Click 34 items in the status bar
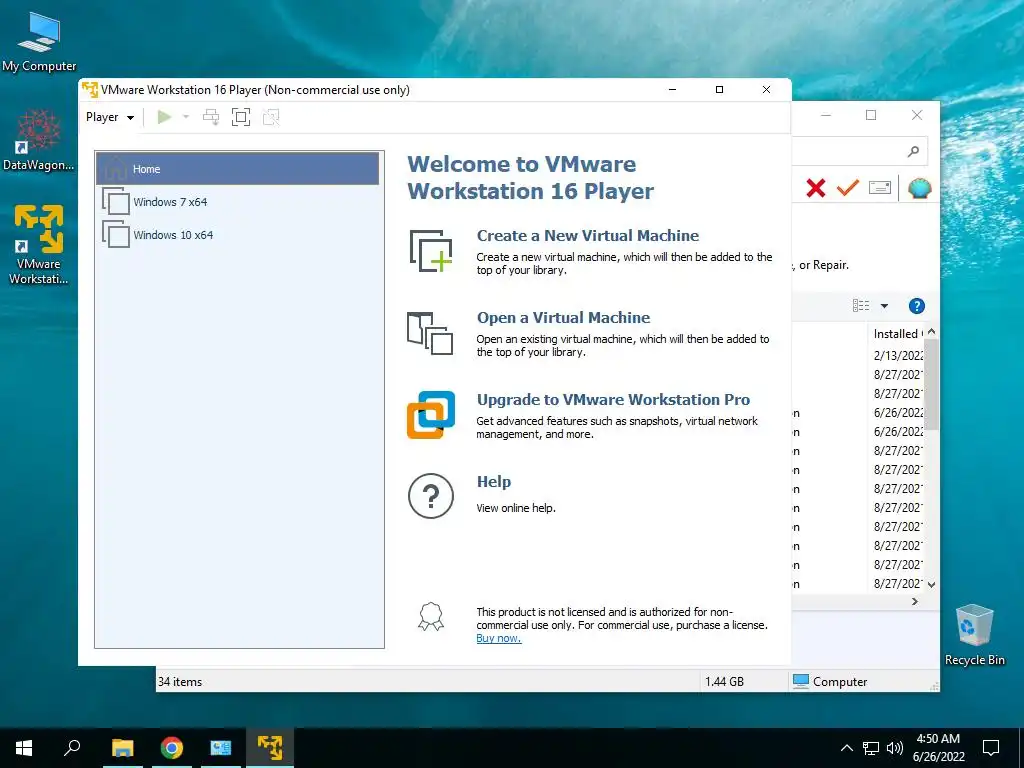Viewport: 1024px width, 768px height. [180, 681]
